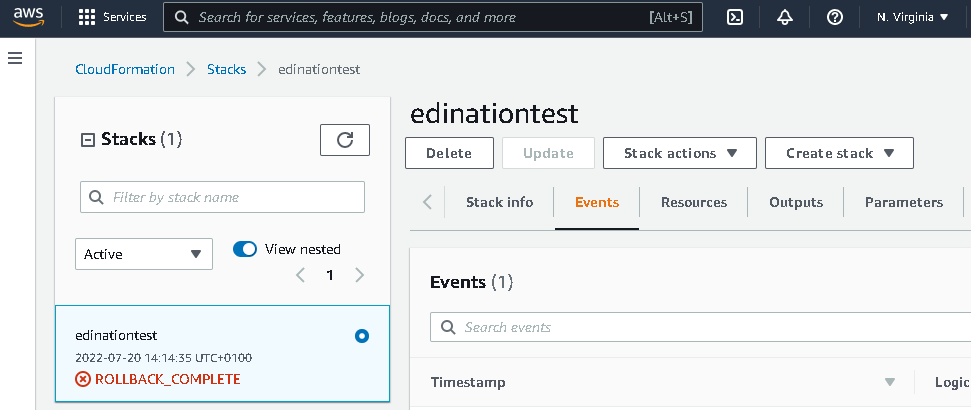This screenshot has width=971, height=410.
Task: Open the N. Virginia region dropdown
Action: point(913,17)
